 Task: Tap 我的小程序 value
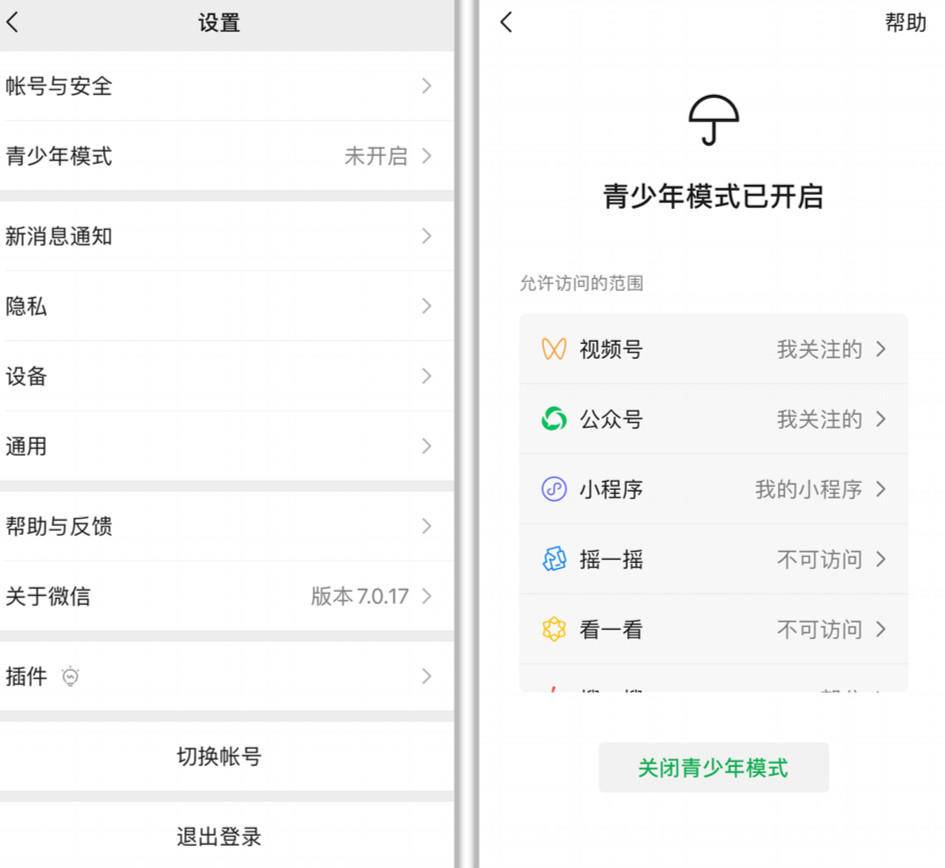click(x=809, y=489)
